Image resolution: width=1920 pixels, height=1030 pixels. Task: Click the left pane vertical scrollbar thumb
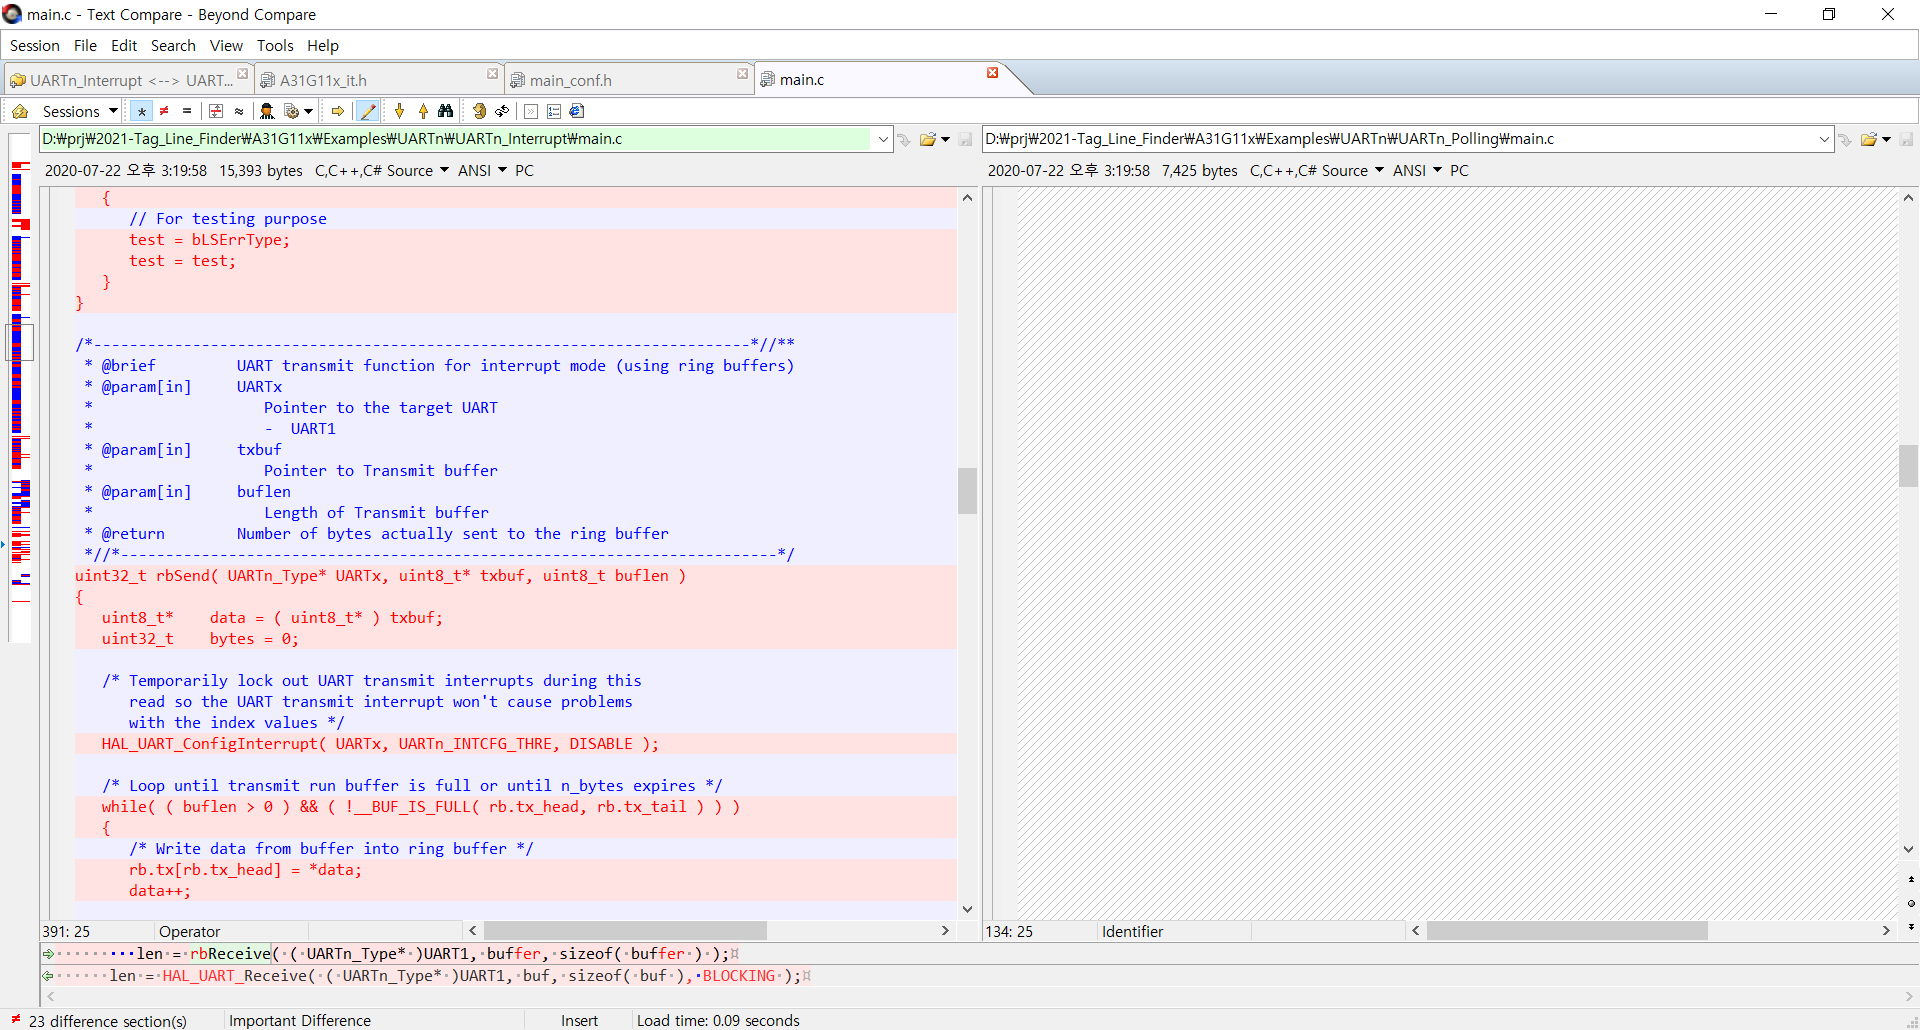967,490
